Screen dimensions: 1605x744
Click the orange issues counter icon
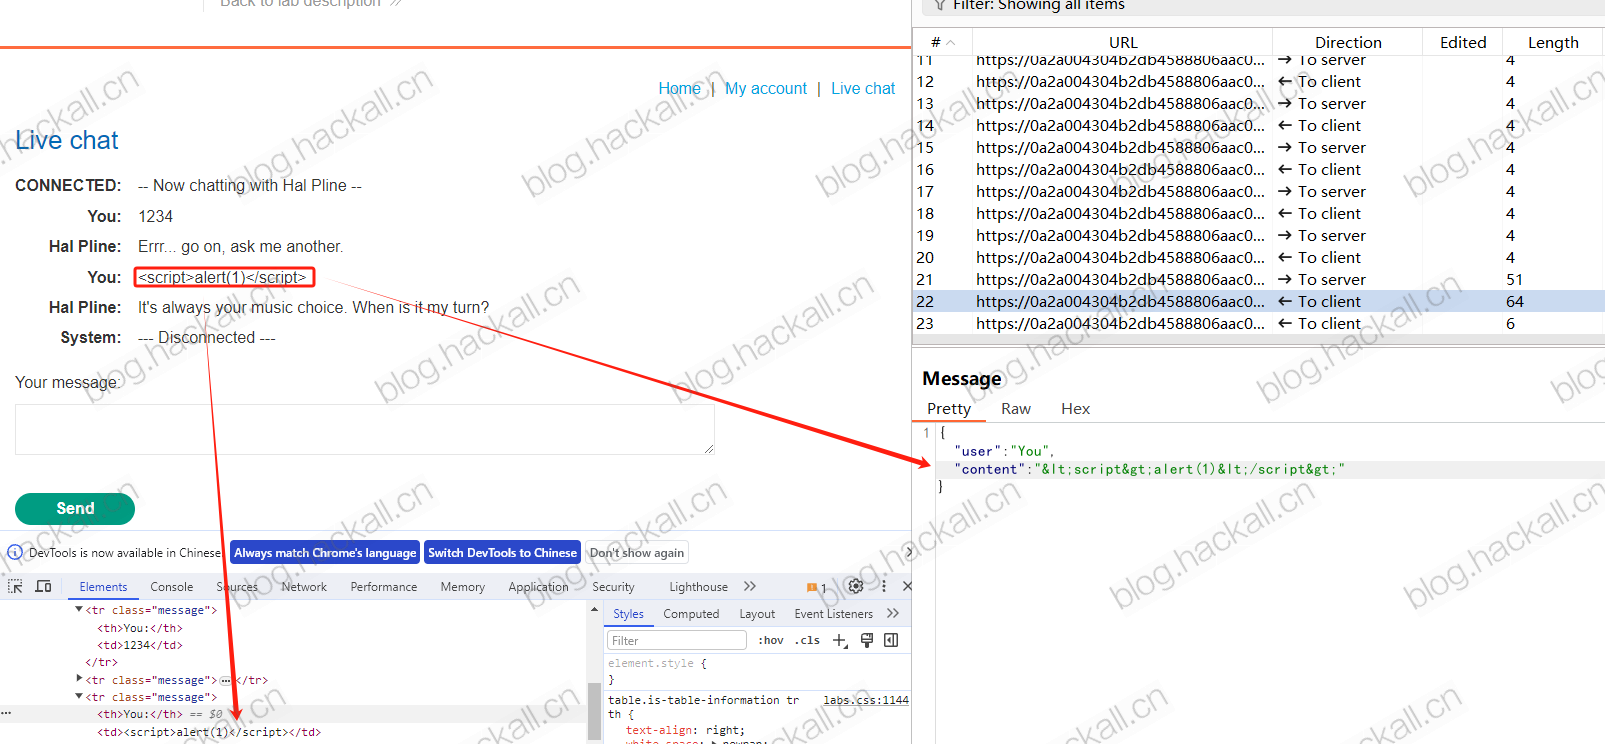pyautogui.click(x=816, y=587)
